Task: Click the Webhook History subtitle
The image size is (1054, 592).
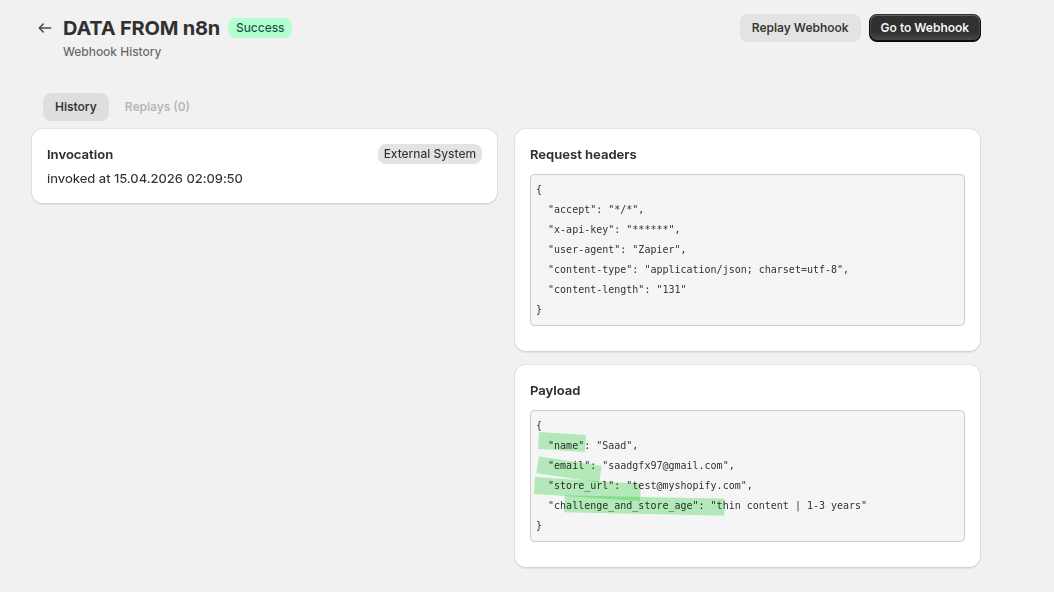Action: tap(112, 52)
